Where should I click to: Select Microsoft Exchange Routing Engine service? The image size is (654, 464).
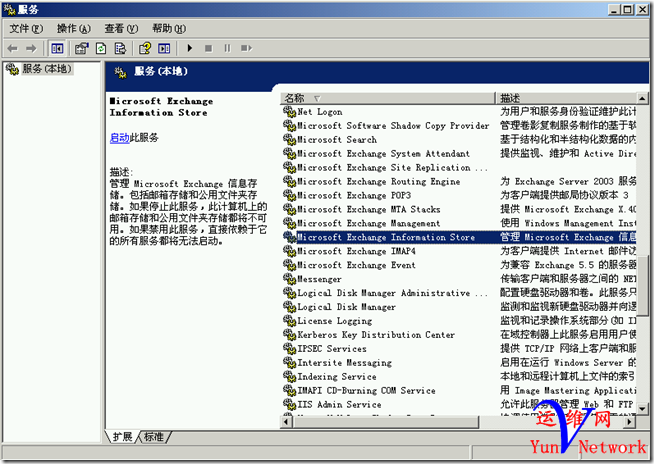(x=459, y=182)
